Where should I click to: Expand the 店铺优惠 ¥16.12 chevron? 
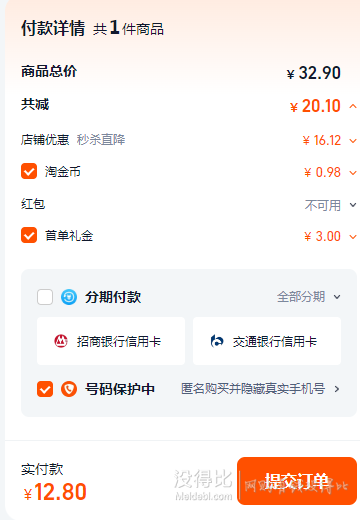pos(353,141)
